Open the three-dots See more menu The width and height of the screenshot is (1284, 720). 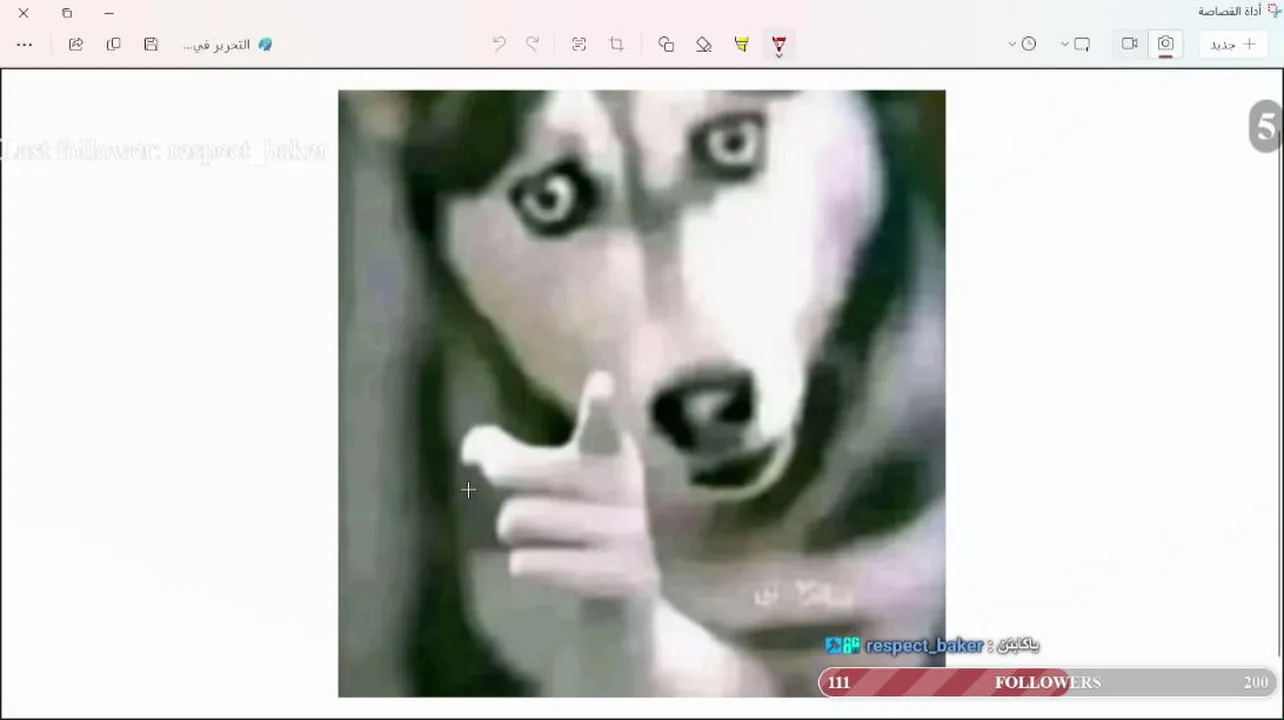[x=25, y=44]
